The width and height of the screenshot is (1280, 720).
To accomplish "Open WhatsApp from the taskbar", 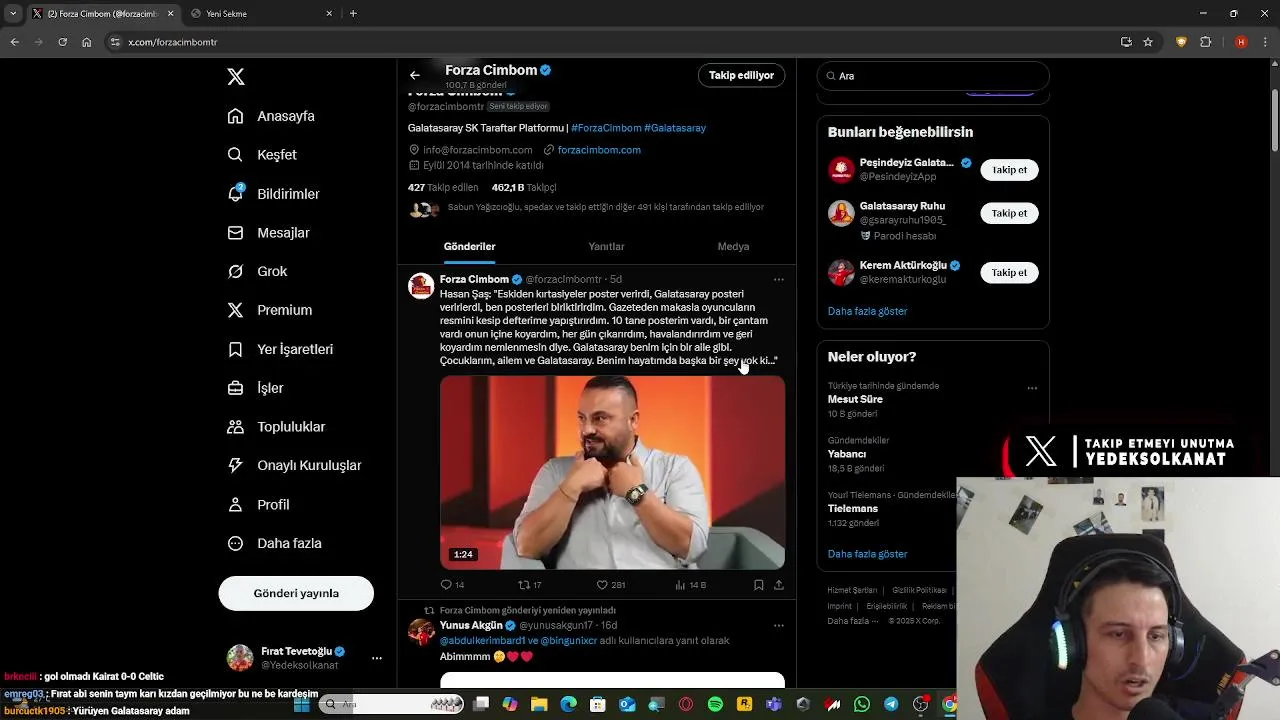I will click(862, 705).
